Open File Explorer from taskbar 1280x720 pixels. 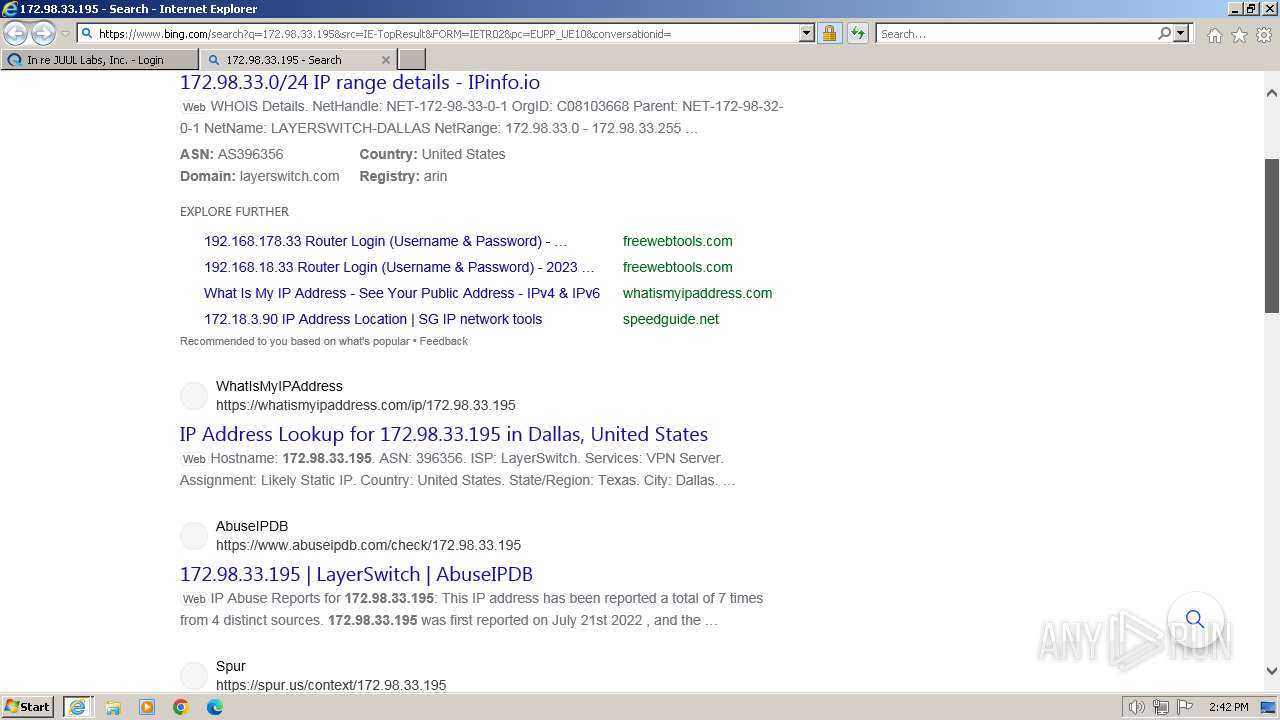113,707
